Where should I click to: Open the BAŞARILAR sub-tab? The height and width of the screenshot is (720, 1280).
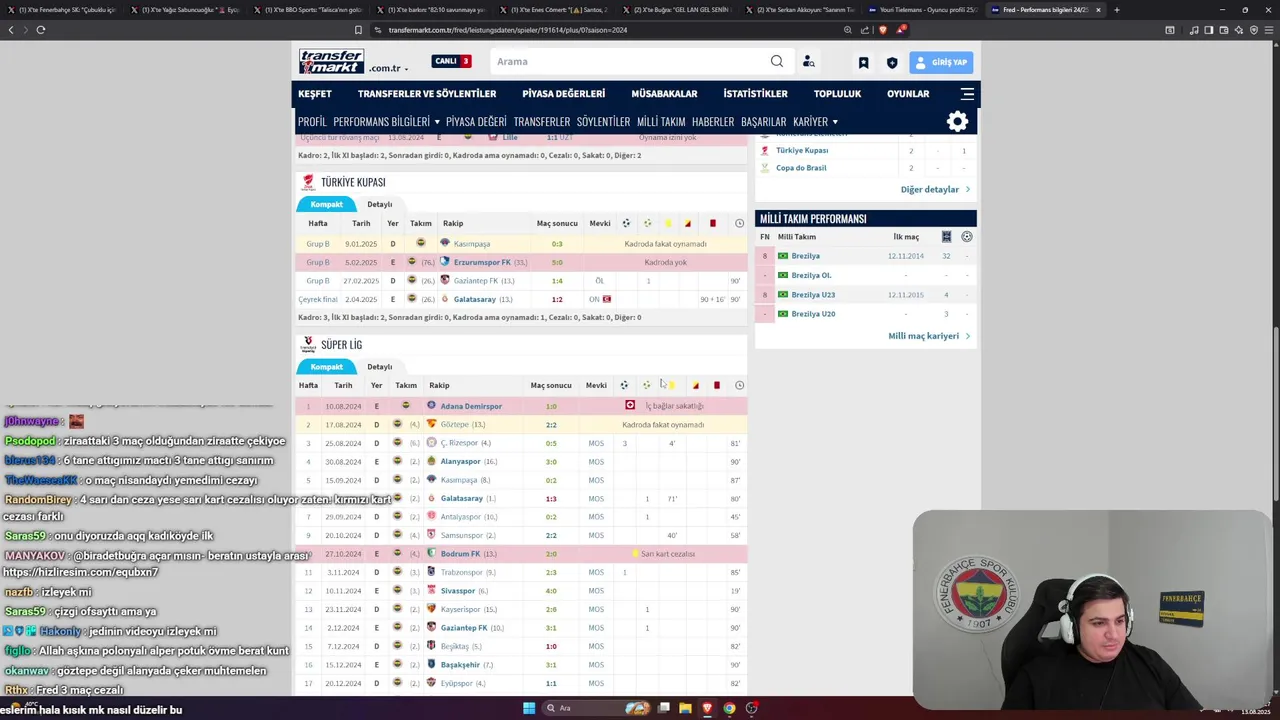pyautogui.click(x=763, y=122)
